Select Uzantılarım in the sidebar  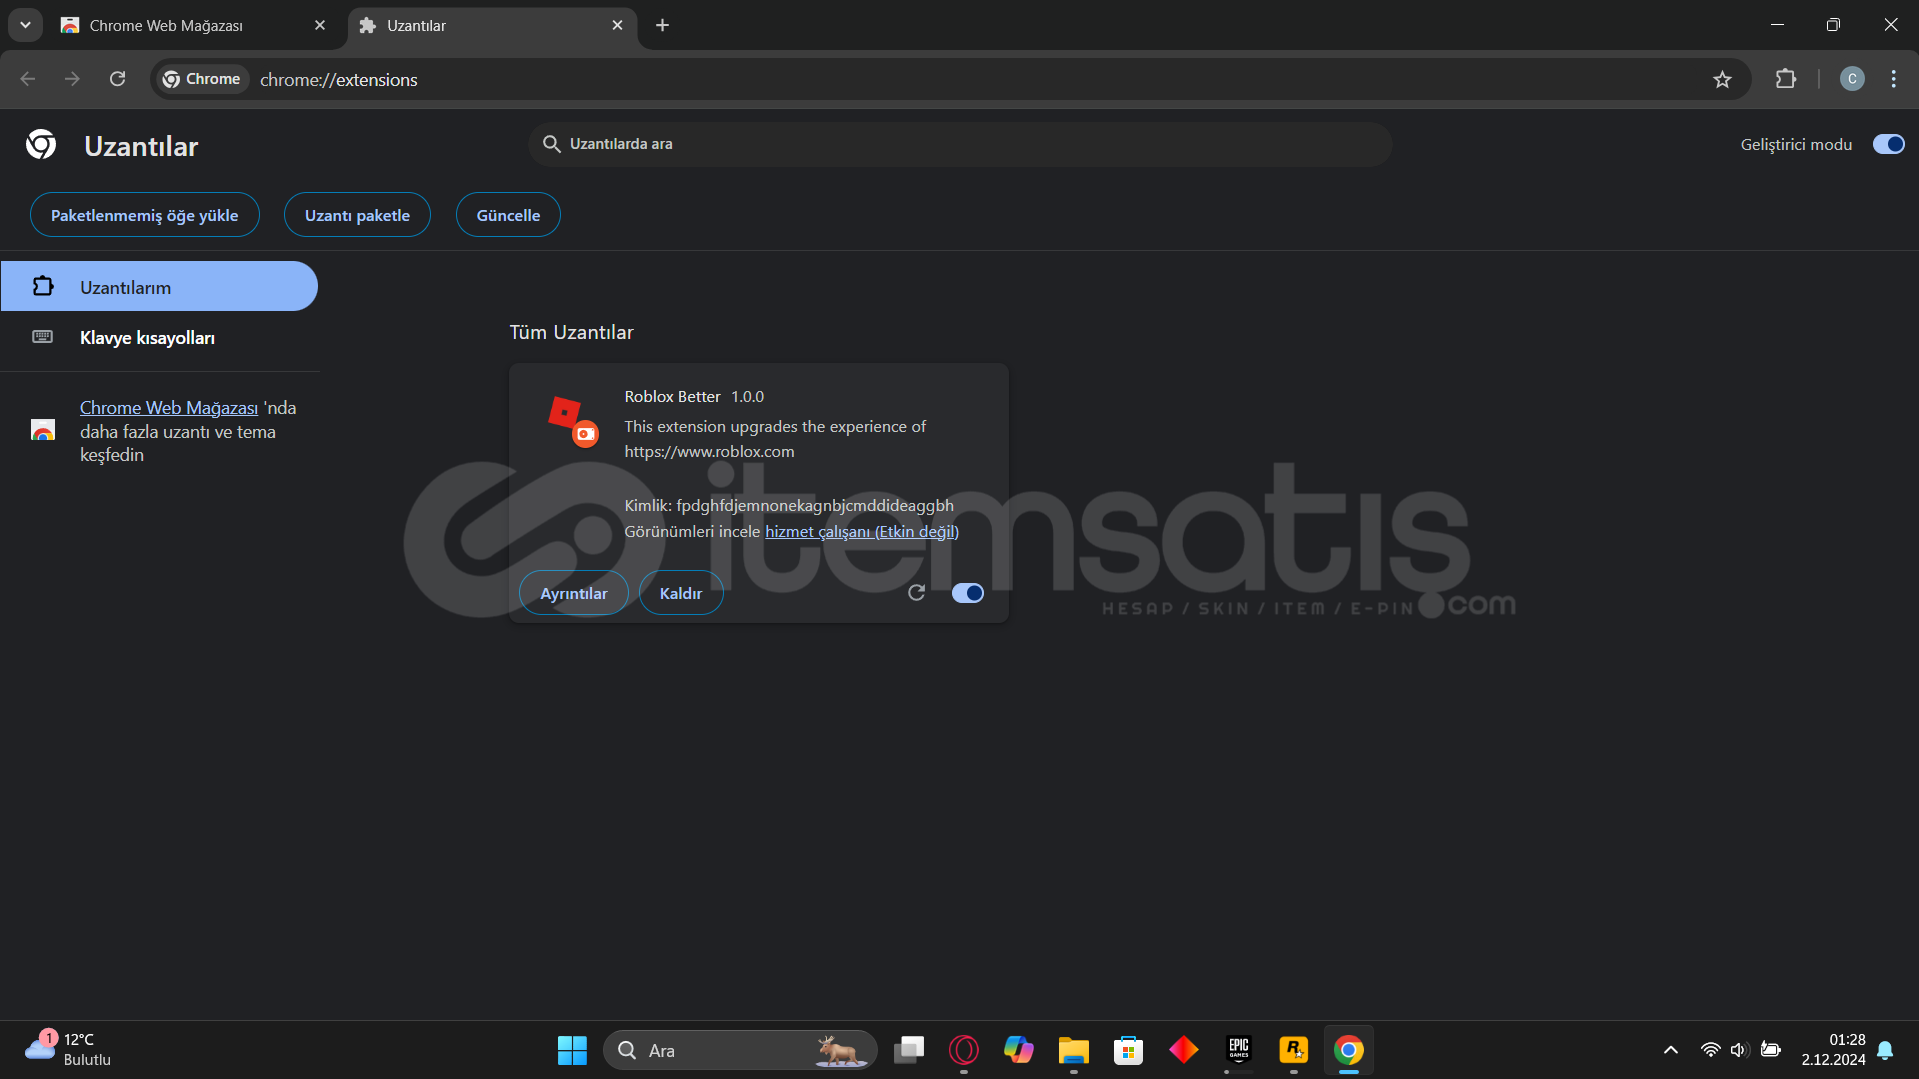click(159, 287)
